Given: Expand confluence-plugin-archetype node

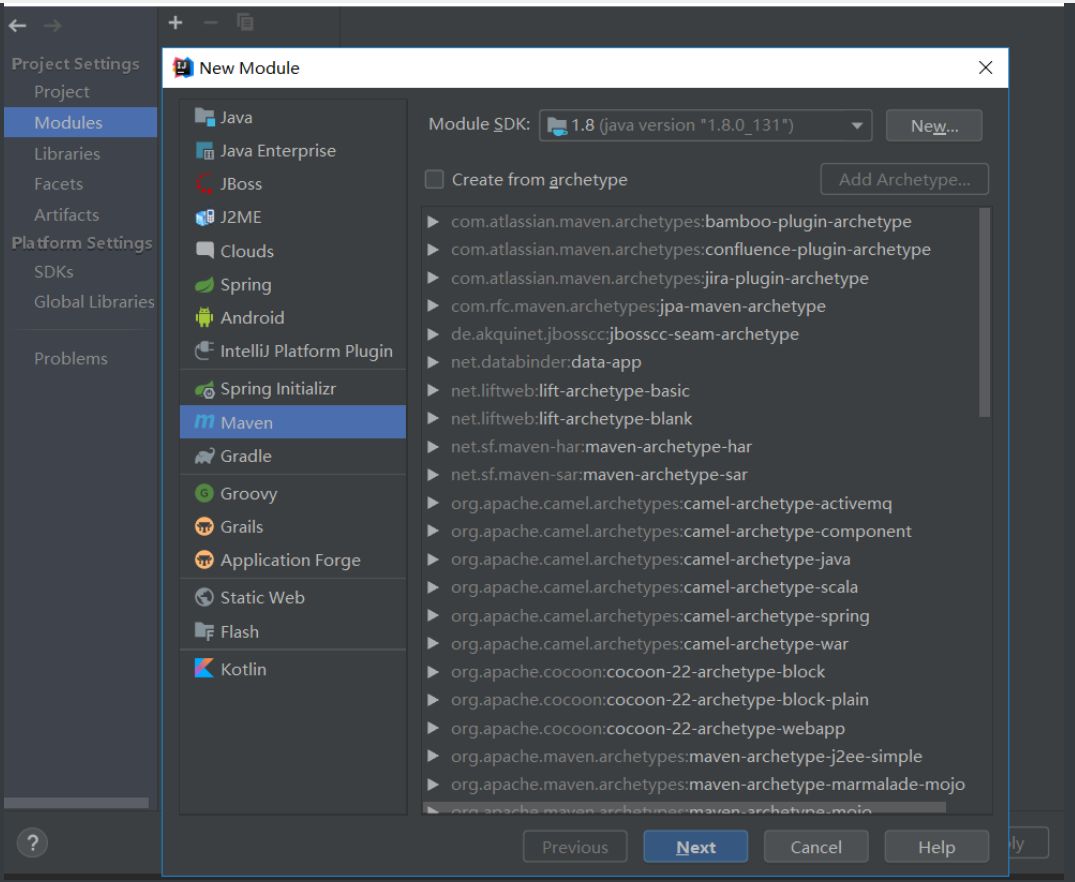Looking at the screenshot, I should (x=433, y=250).
